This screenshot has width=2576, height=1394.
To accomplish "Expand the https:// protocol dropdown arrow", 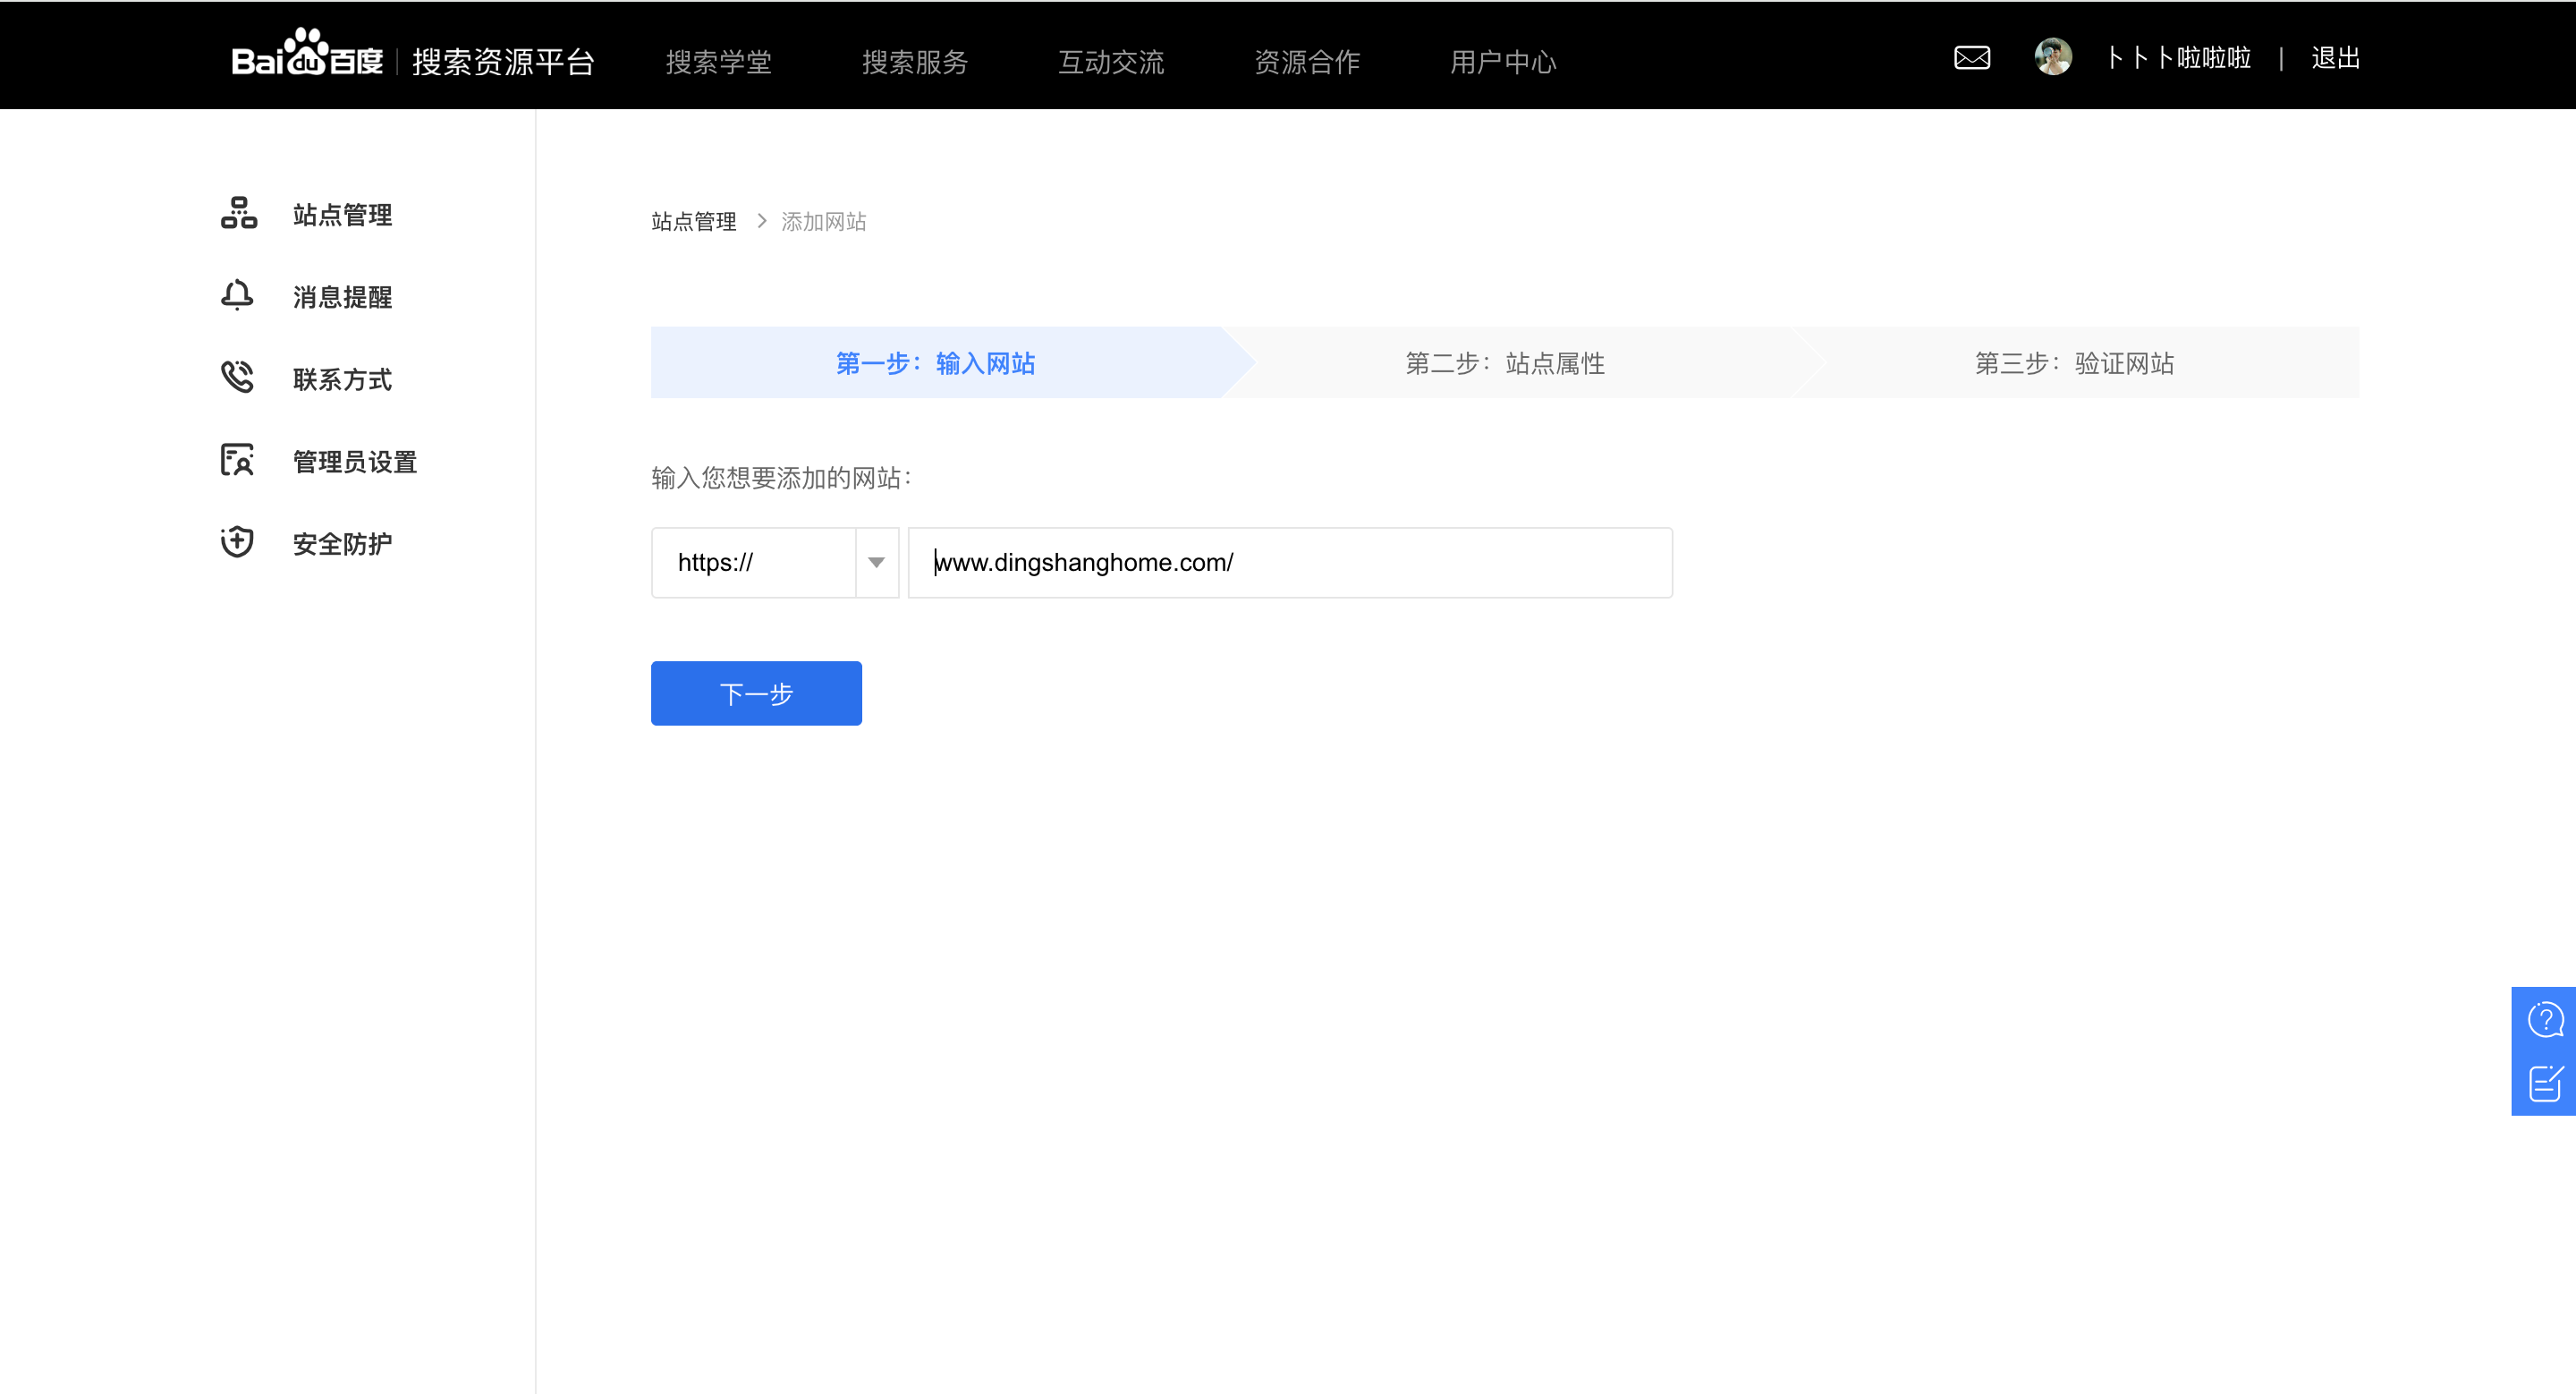I will point(876,563).
